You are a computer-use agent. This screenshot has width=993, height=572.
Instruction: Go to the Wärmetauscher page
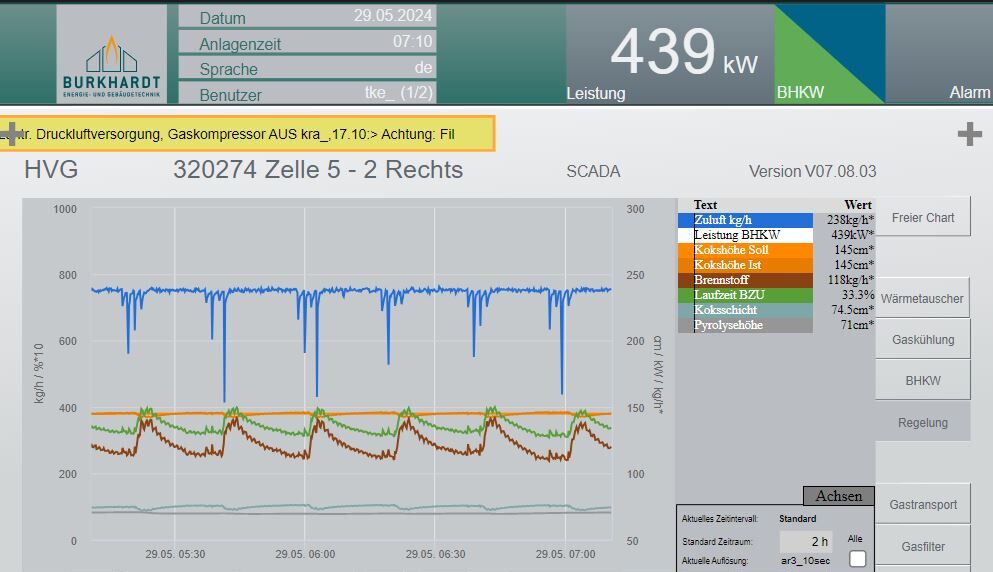click(922, 298)
